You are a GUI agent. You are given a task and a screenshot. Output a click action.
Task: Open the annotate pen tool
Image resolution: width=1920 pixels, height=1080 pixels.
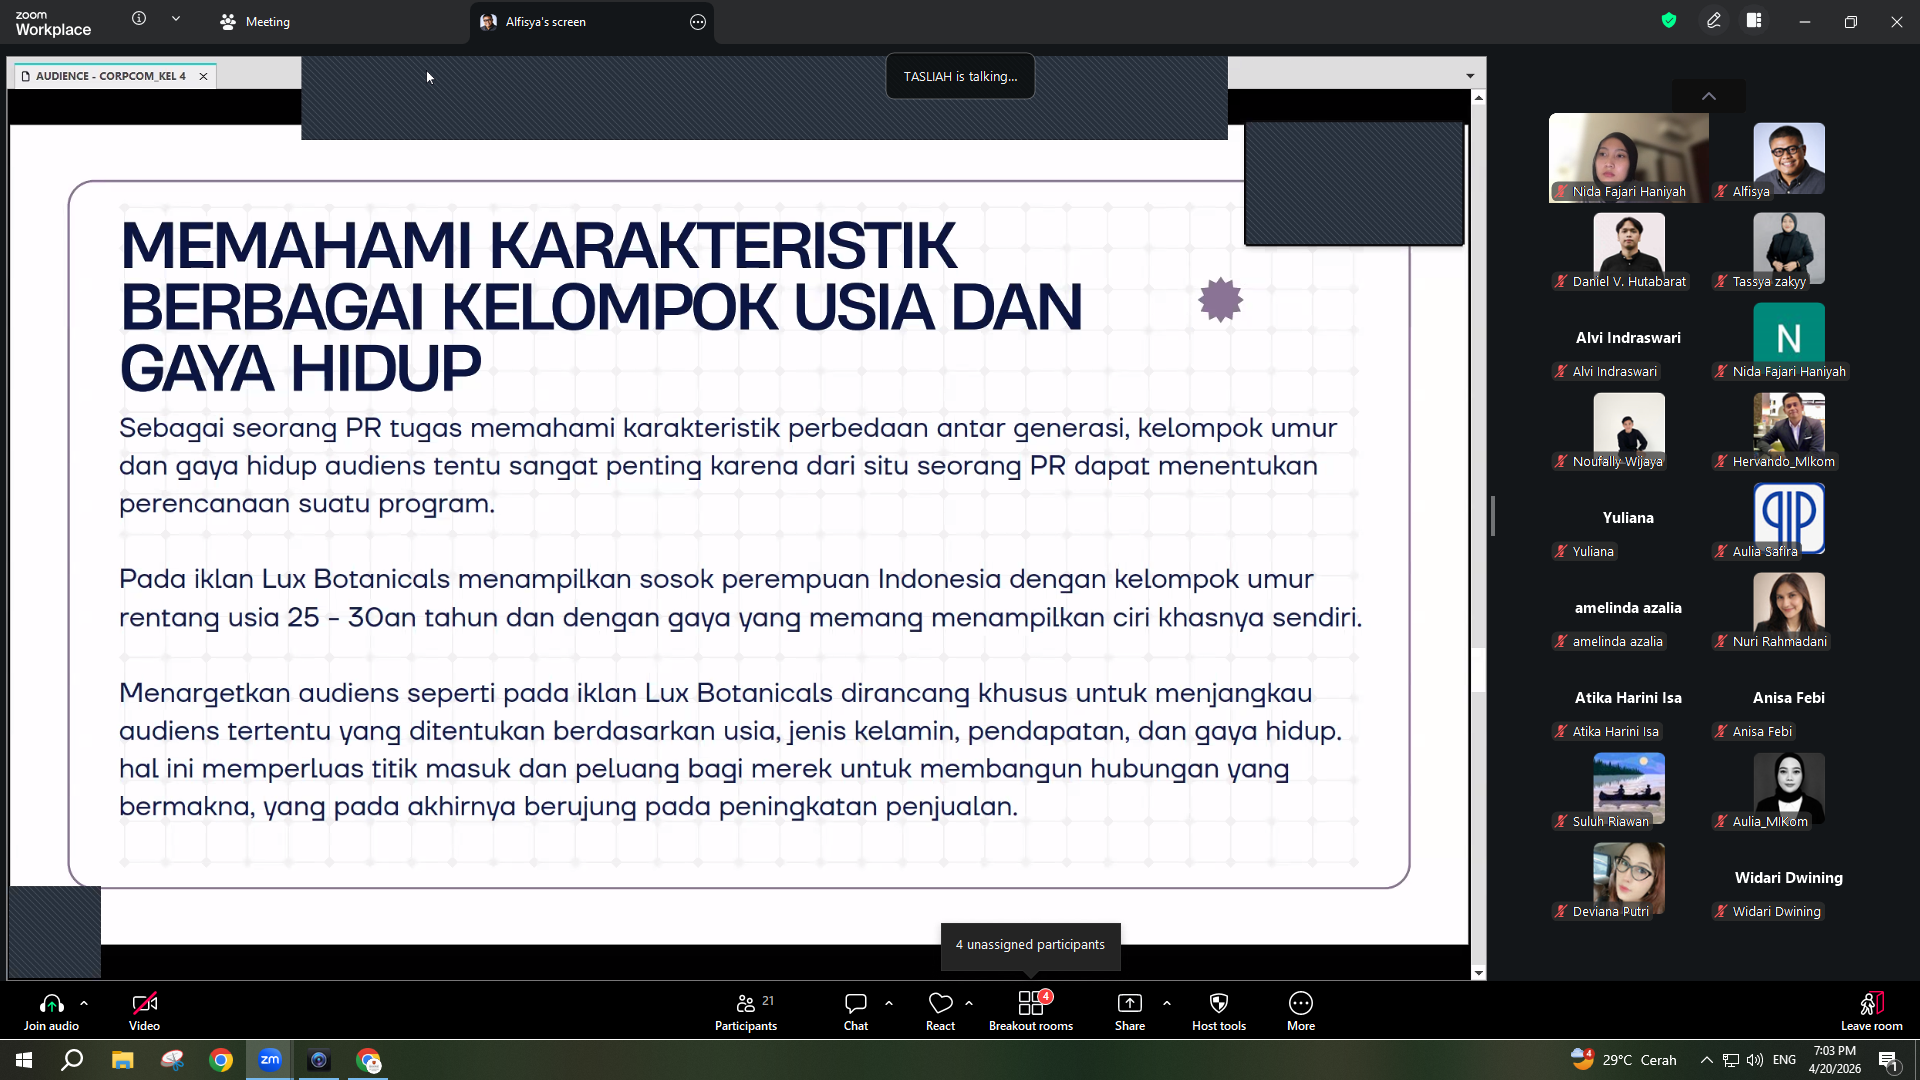click(x=1714, y=20)
